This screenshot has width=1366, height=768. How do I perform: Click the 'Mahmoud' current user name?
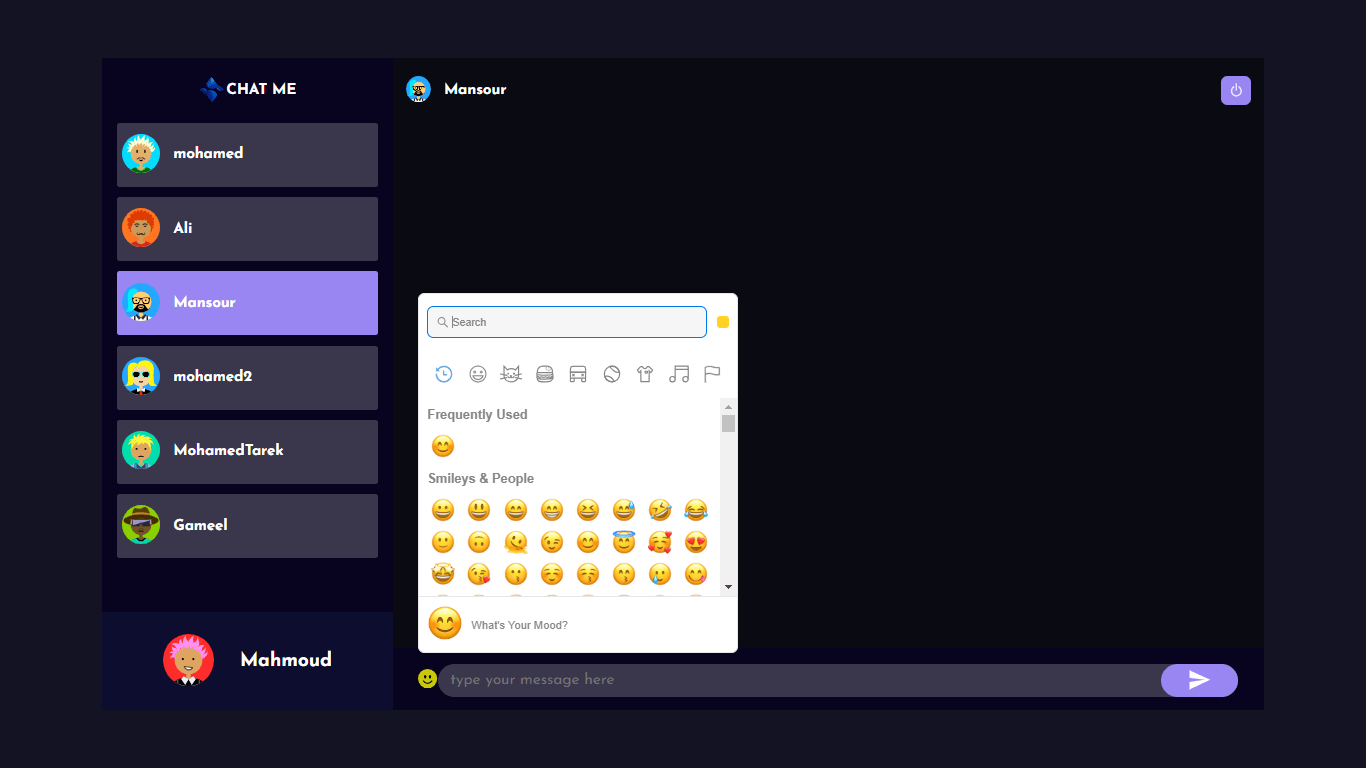click(286, 660)
